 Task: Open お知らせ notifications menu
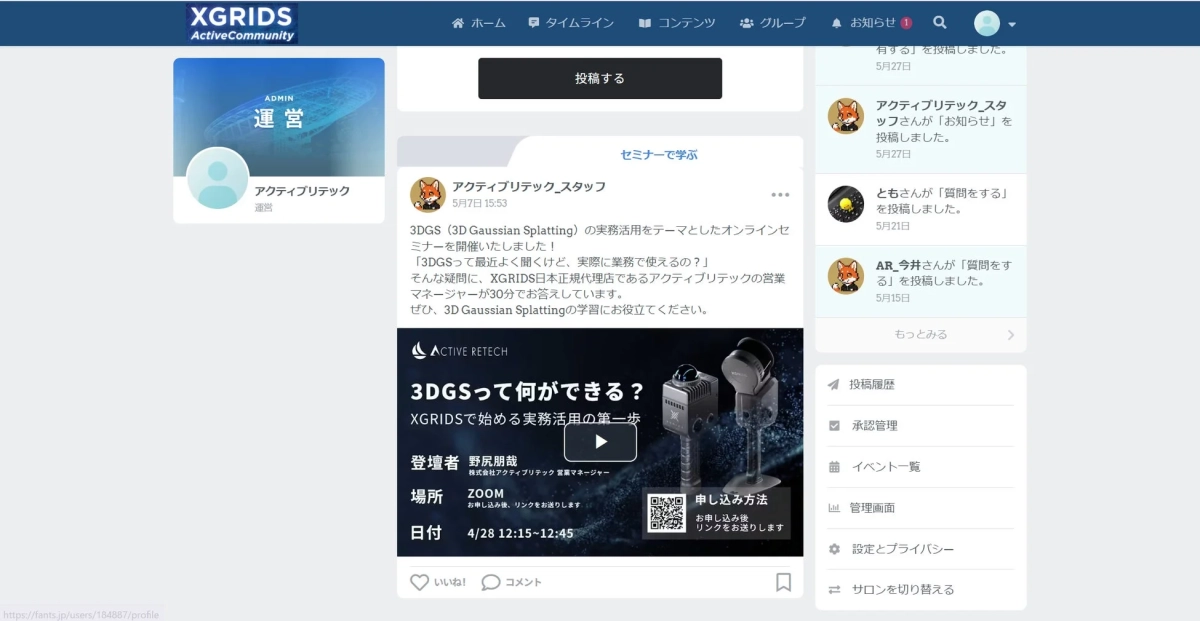pos(871,23)
